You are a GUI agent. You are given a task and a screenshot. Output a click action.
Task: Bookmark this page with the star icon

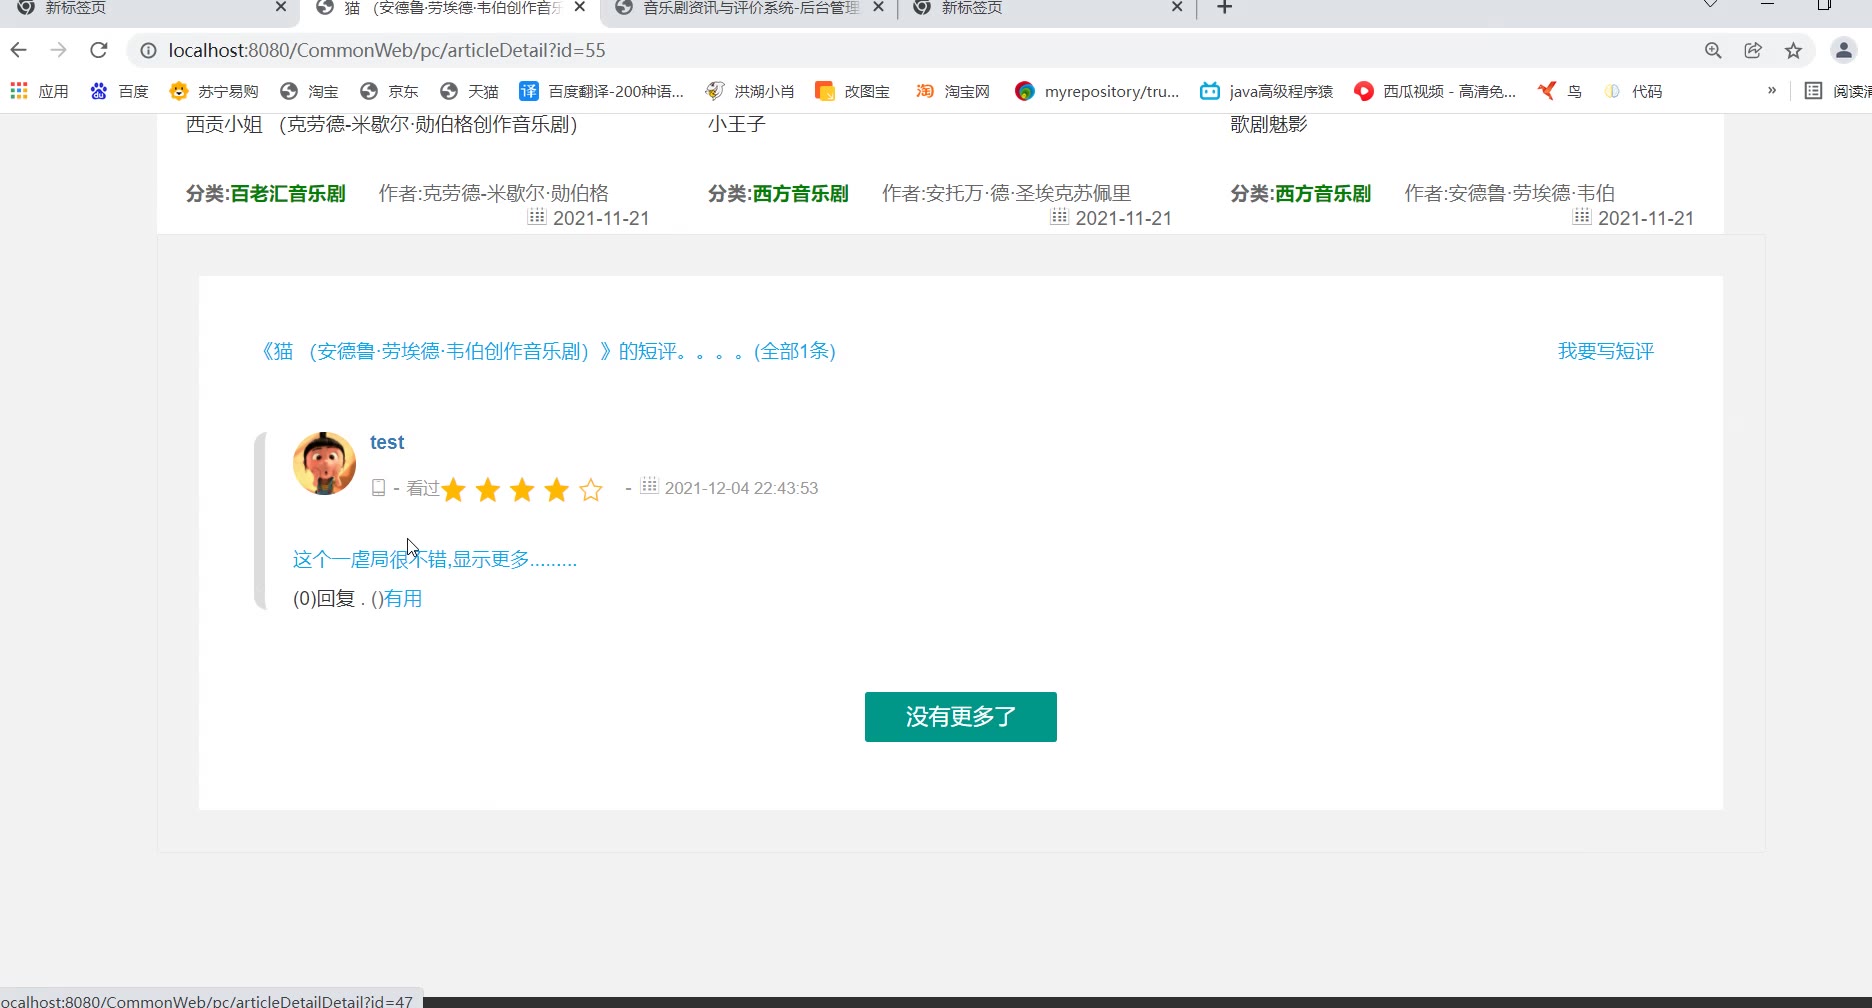click(1793, 50)
